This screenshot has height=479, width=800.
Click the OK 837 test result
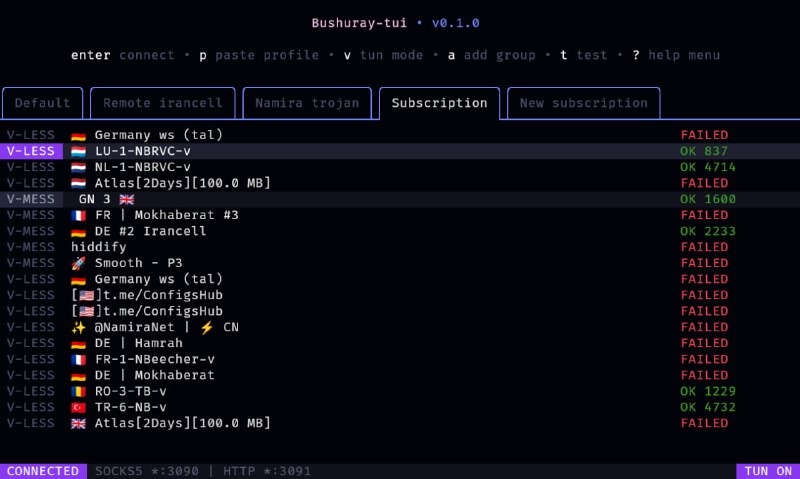coord(704,151)
